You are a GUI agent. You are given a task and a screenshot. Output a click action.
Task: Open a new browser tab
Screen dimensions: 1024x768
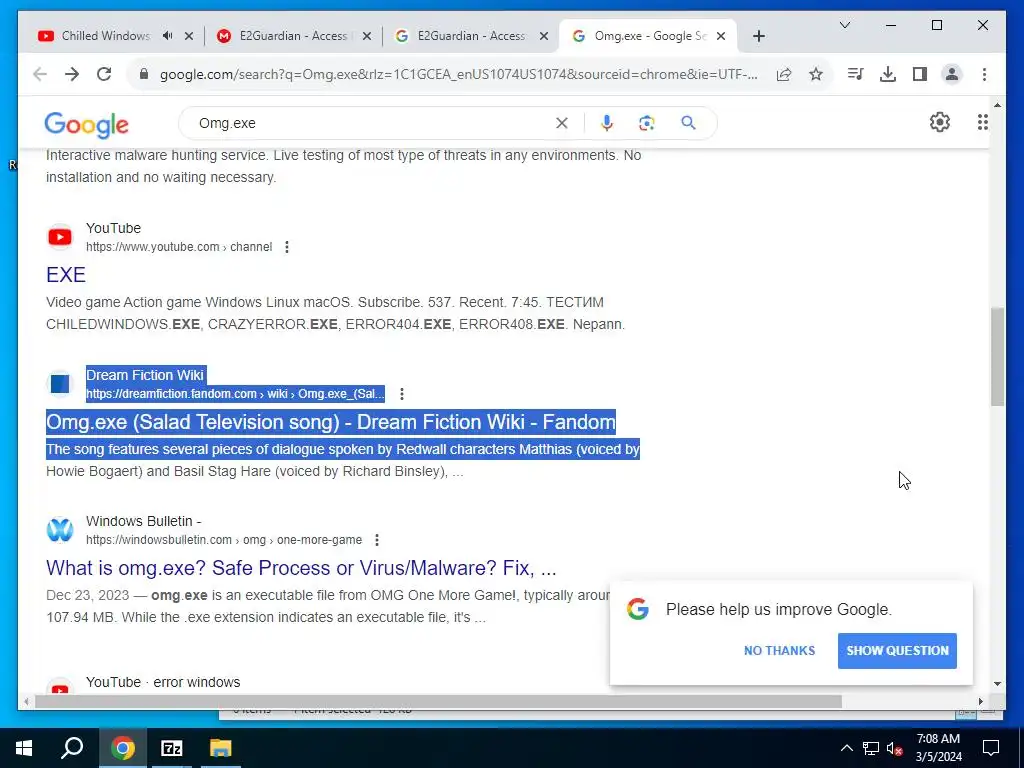click(758, 36)
